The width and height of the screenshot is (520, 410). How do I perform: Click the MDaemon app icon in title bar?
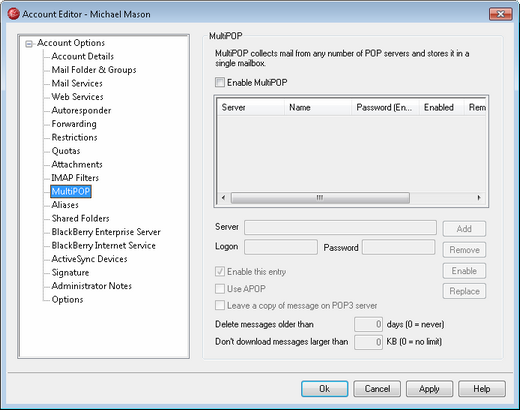click(14, 14)
